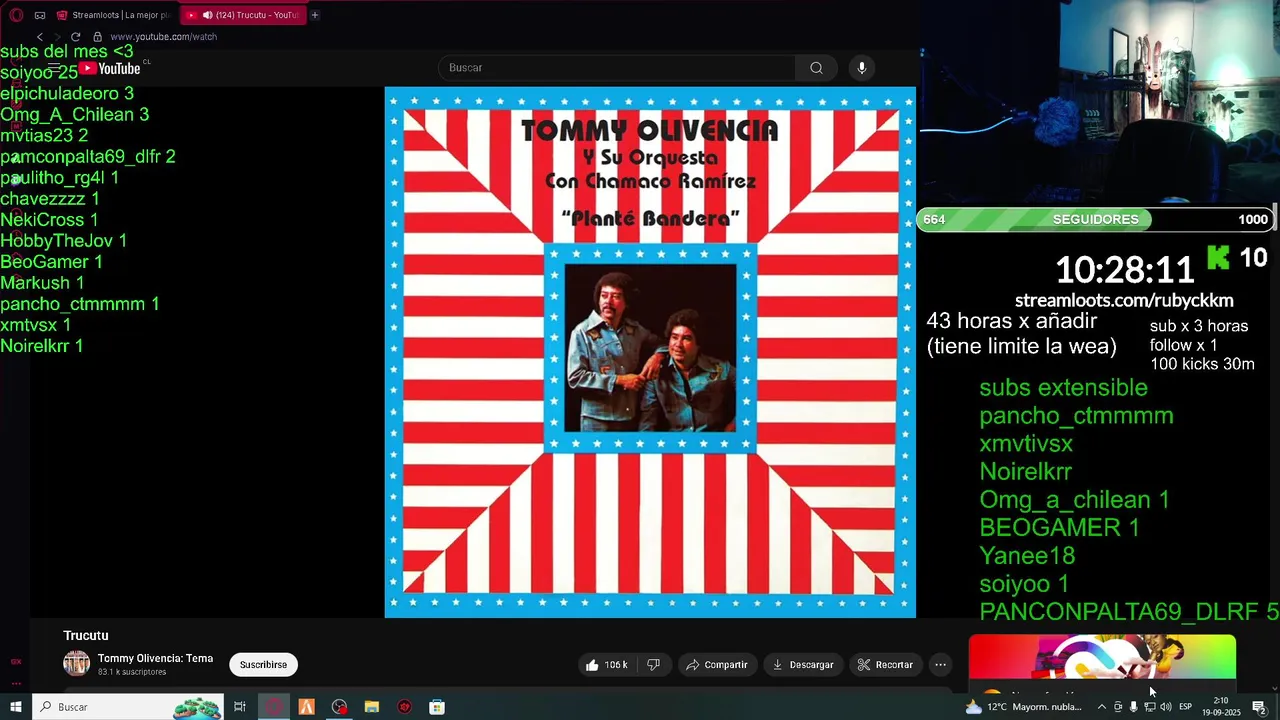Open the tab islands icon beside Opera logo

40,15
